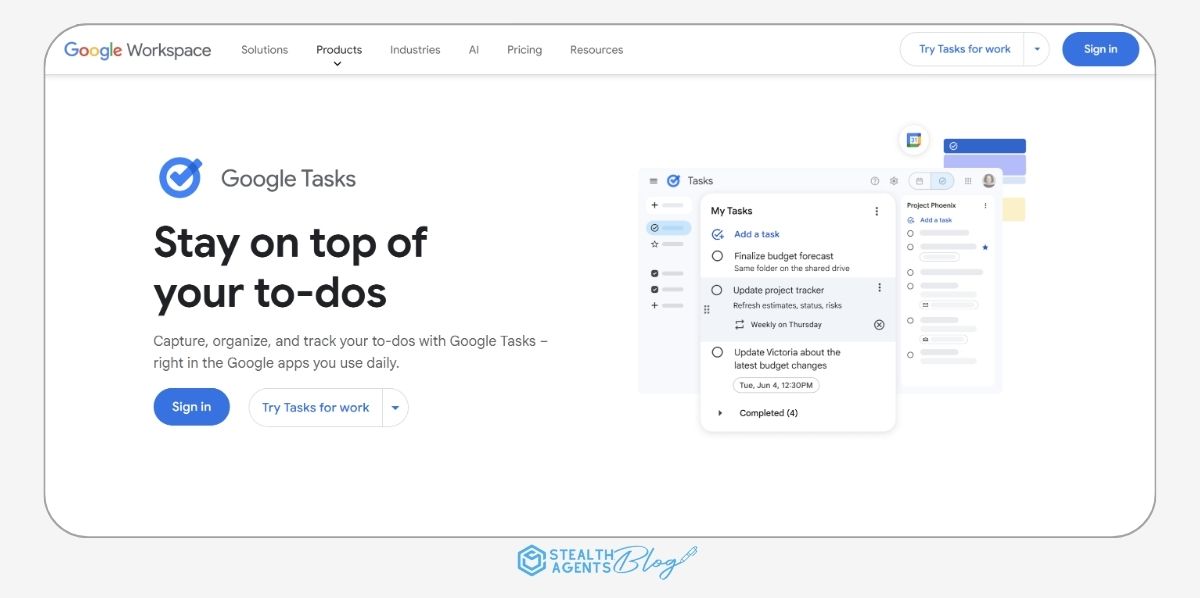Expand the Products navigation menu

pos(339,49)
